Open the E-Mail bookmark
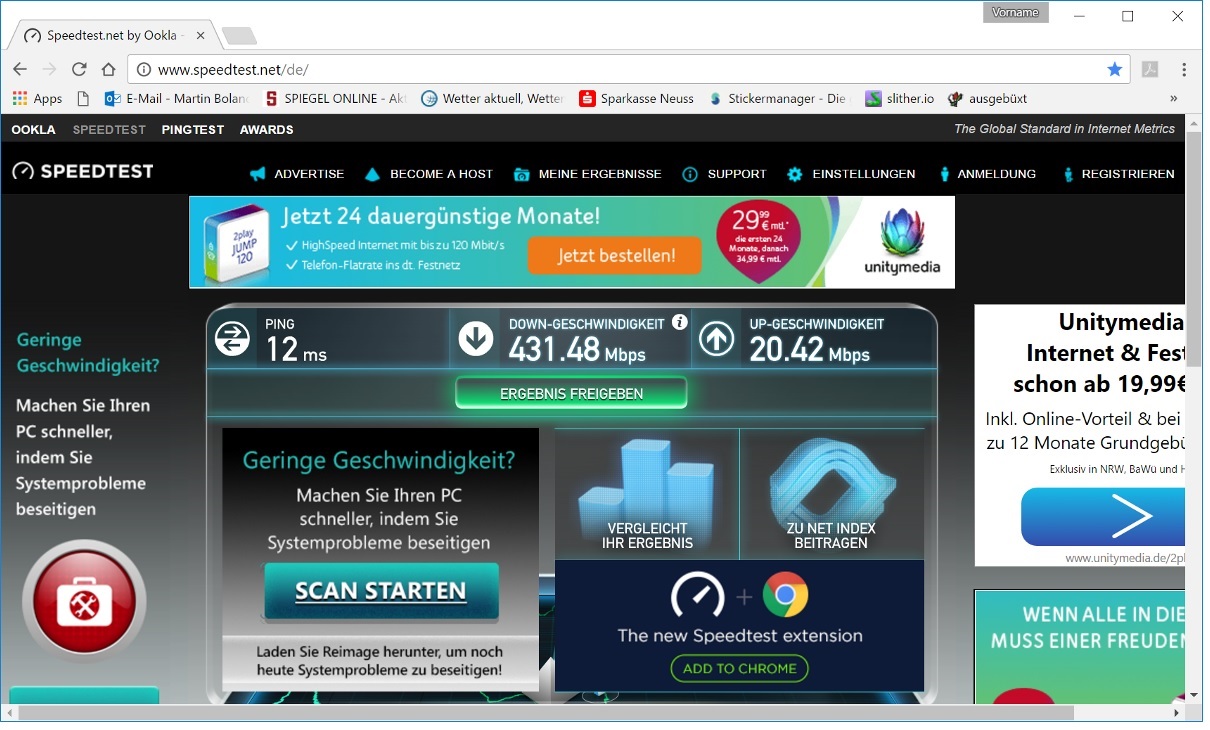 point(177,98)
